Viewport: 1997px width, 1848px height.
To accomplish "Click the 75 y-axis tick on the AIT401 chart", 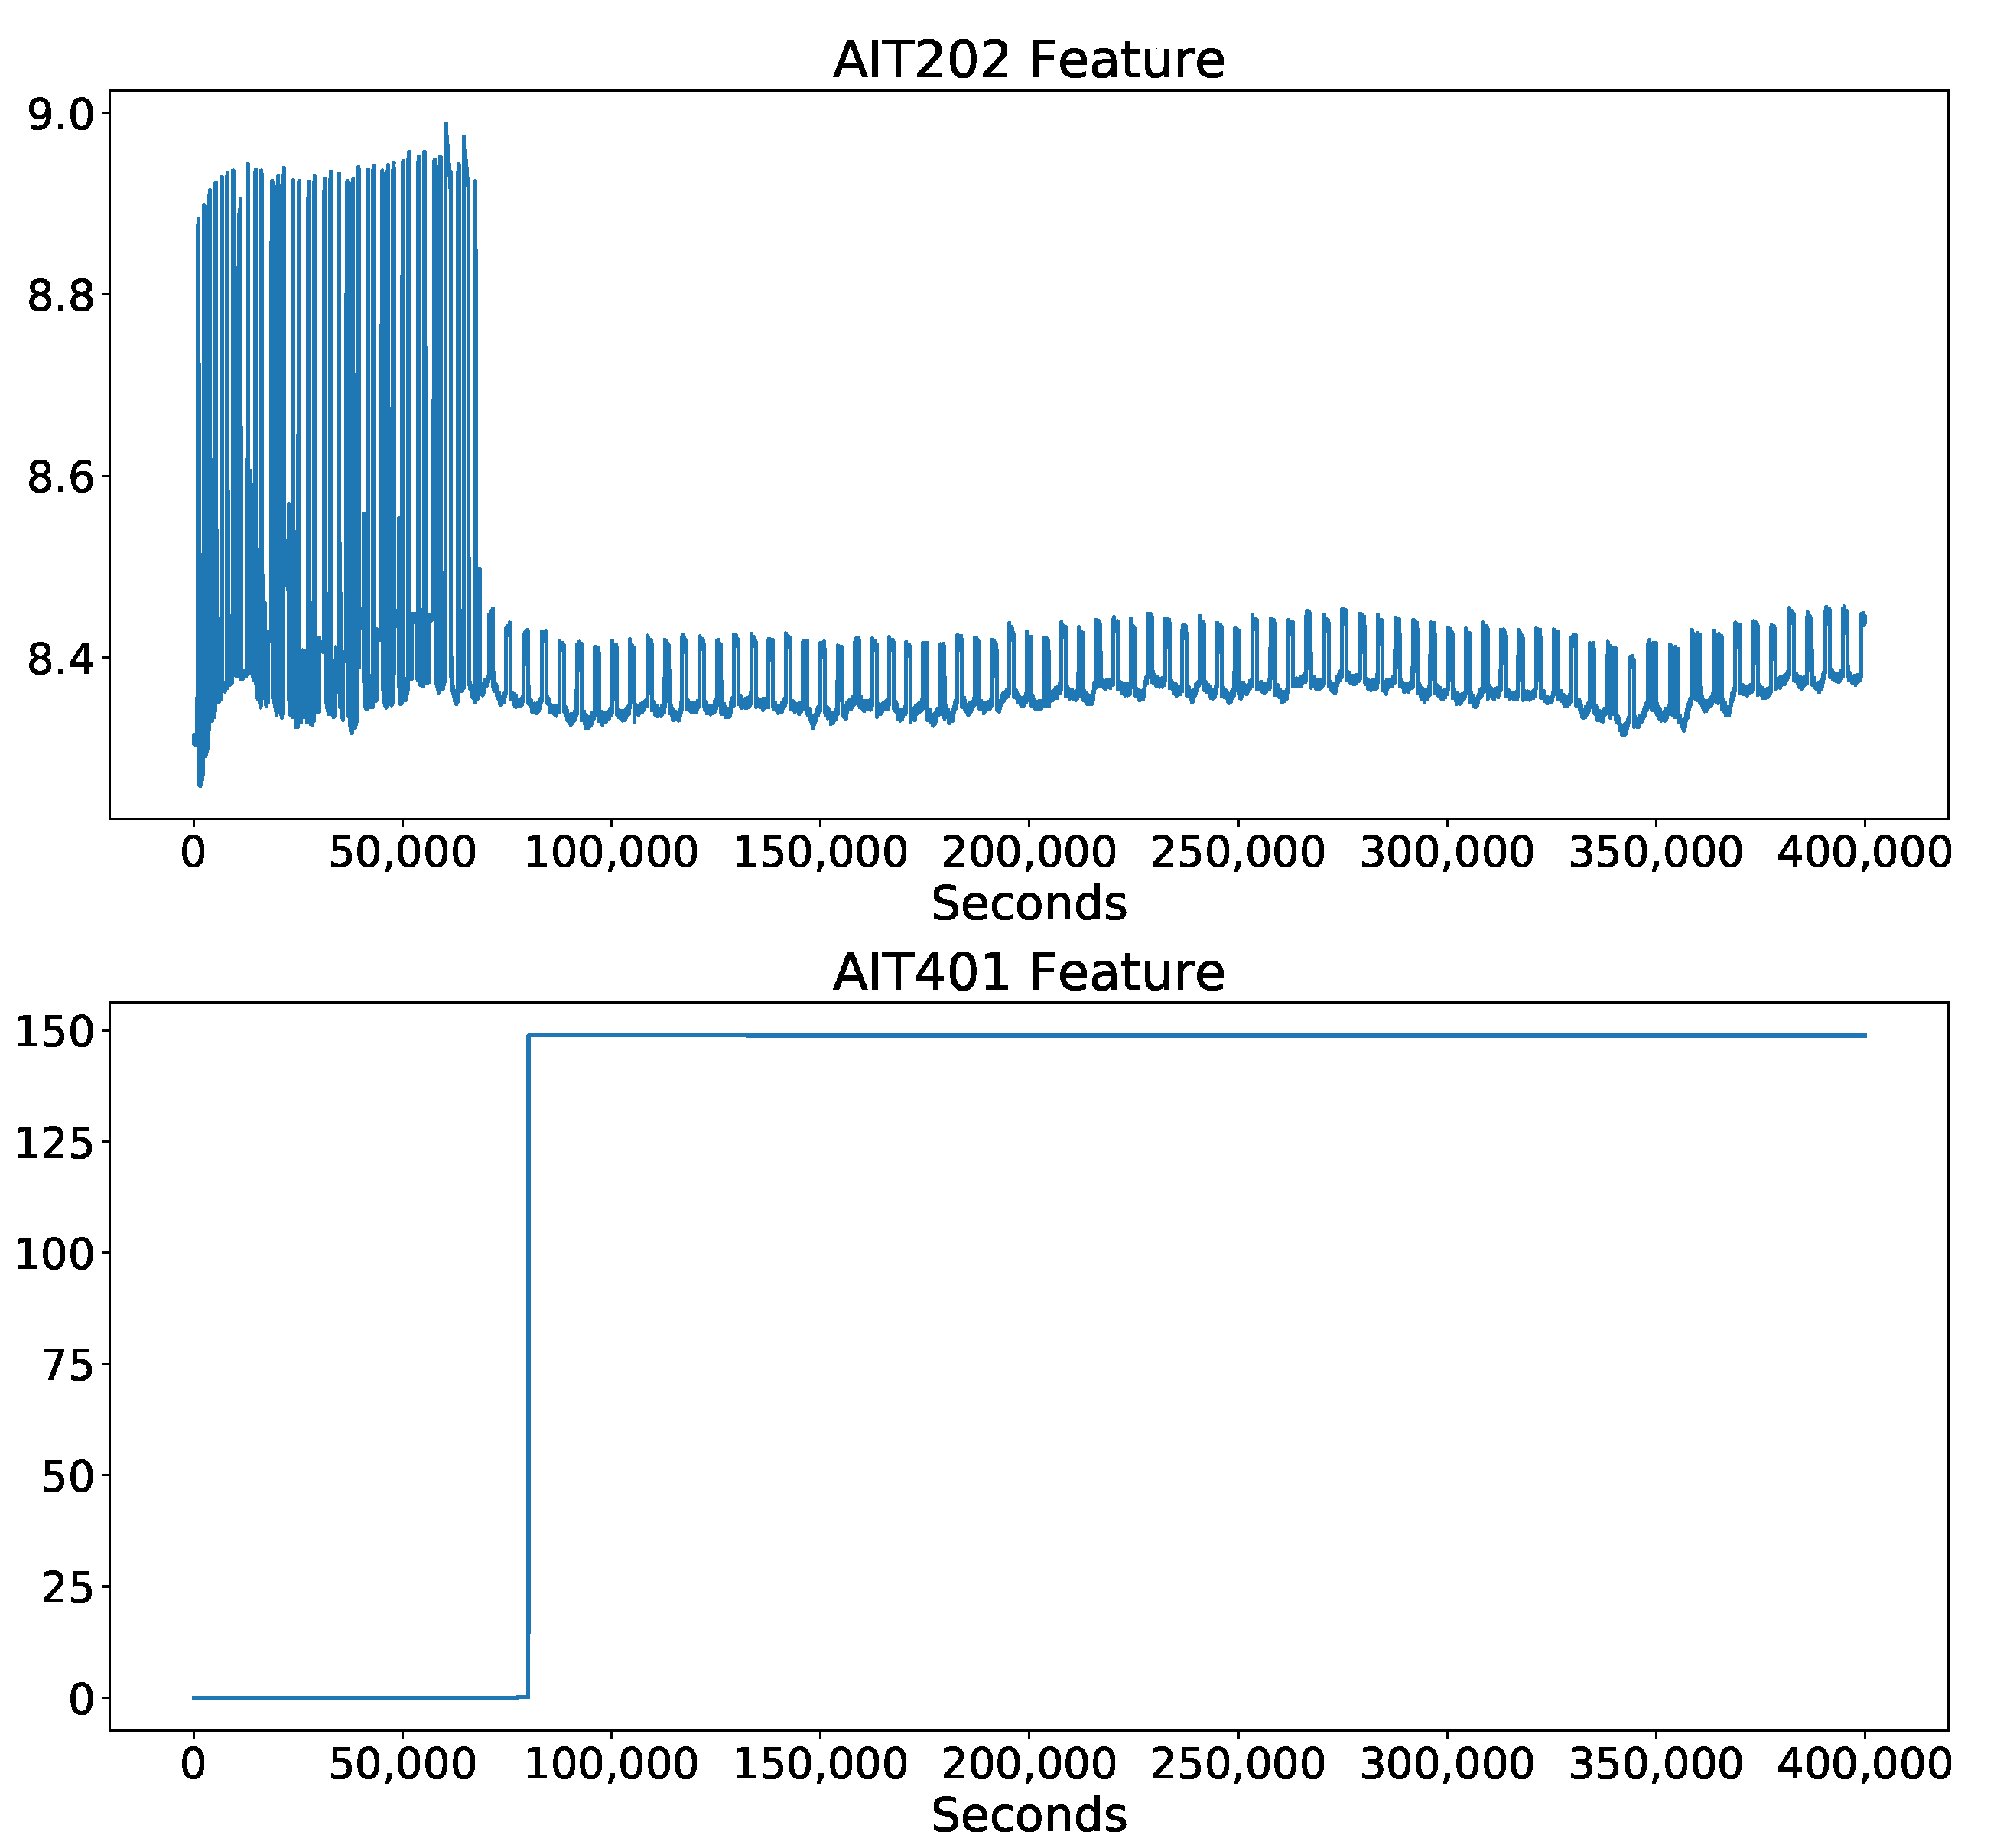I will [x=67, y=1366].
